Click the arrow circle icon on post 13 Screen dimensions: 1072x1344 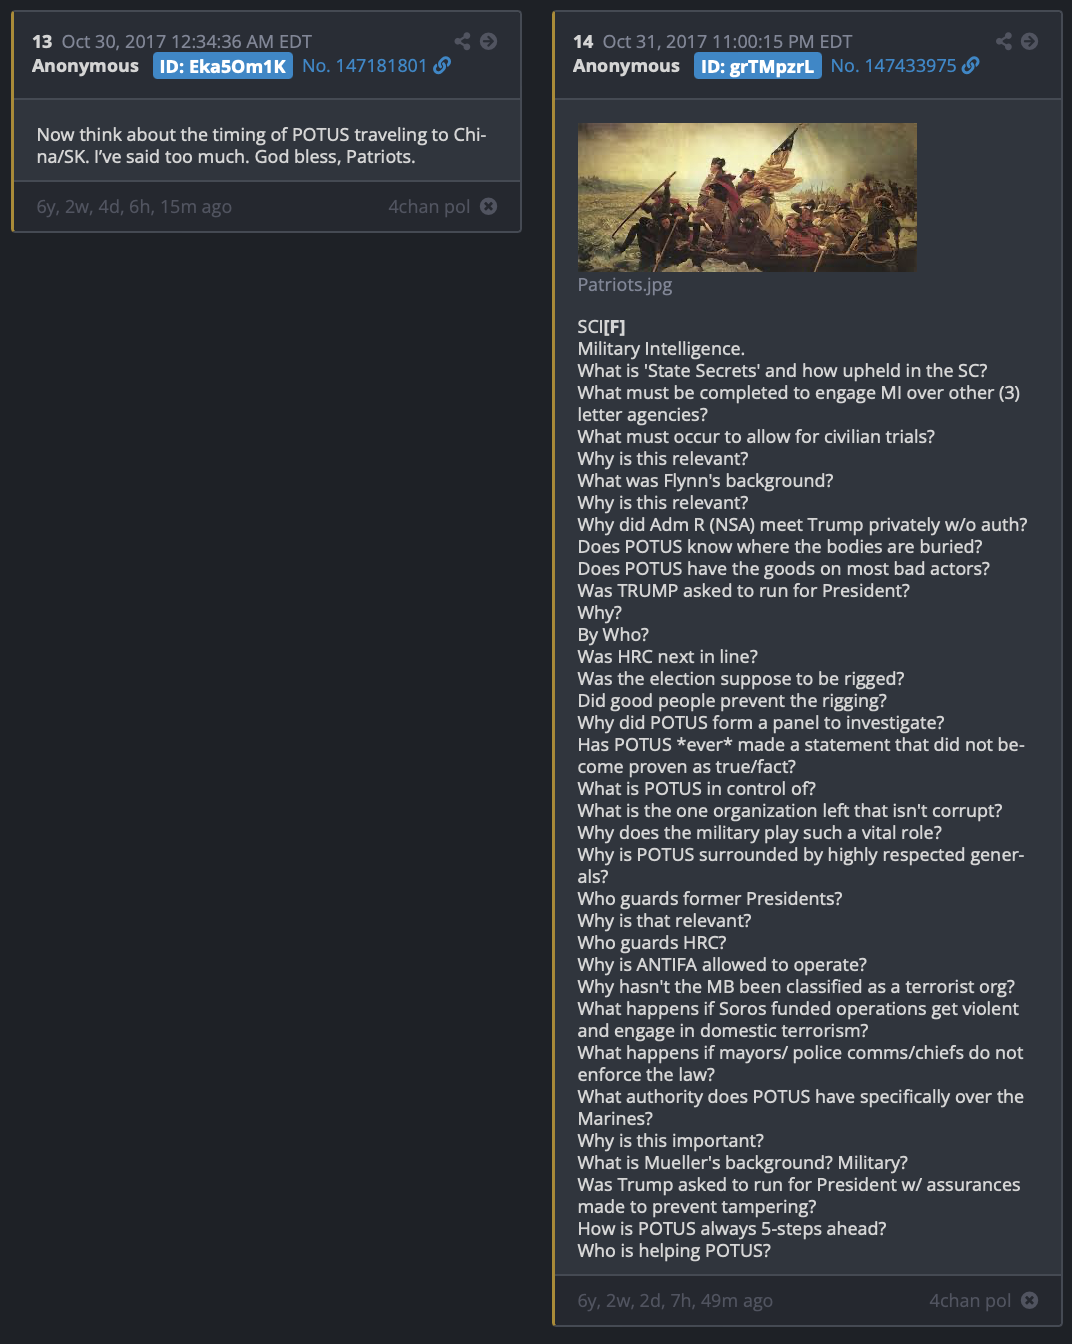pos(489,41)
